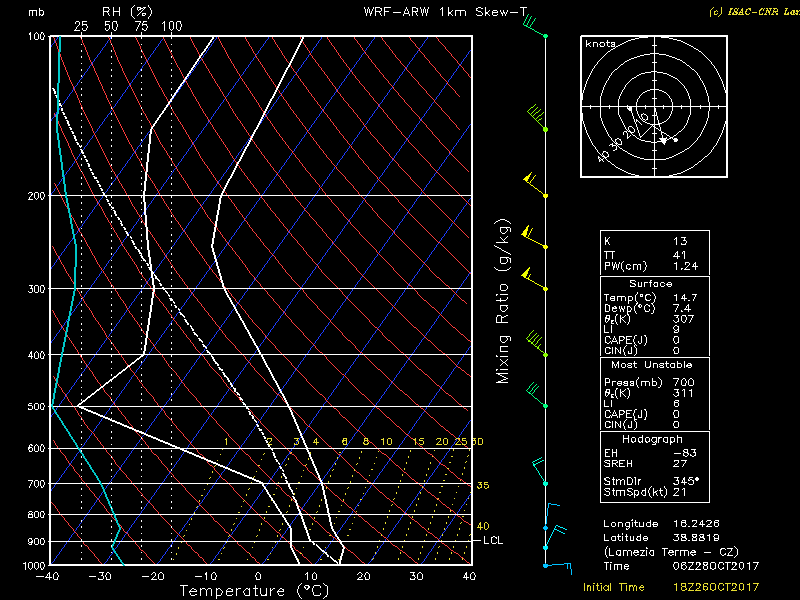Select the 75 relative humidity scale label
The image size is (800, 600).
[x=141, y=26]
